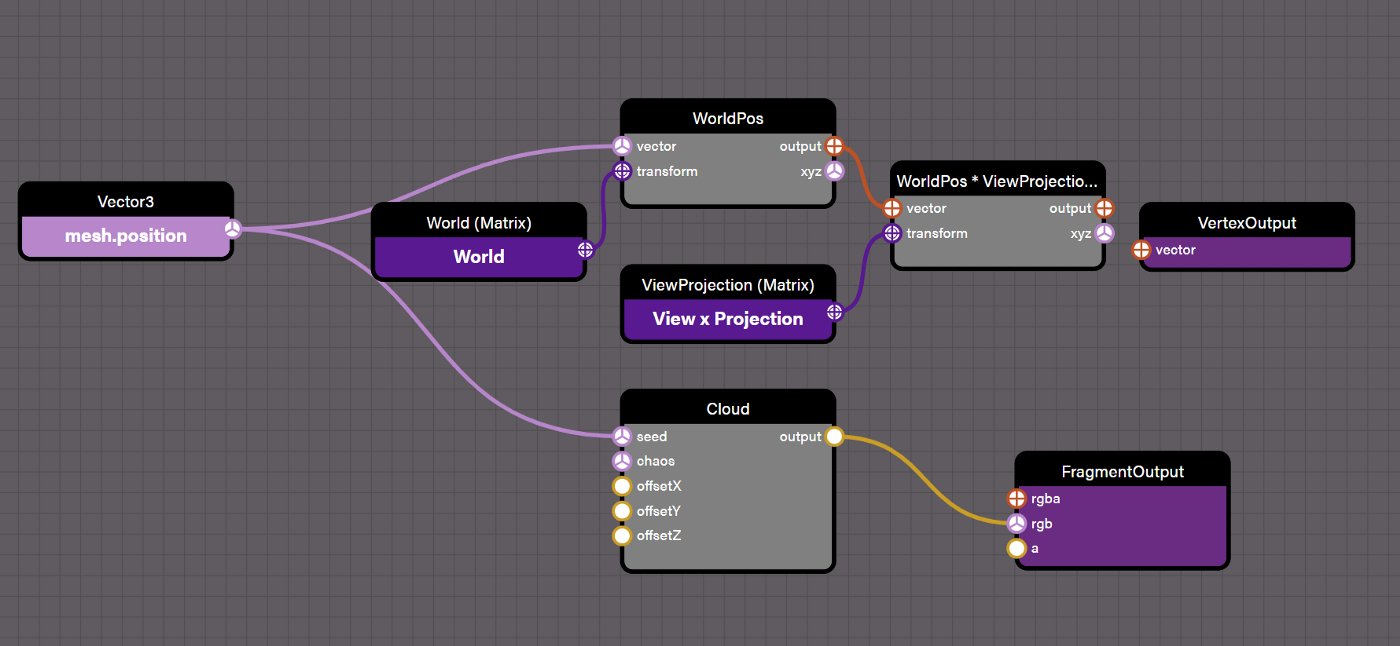Click the View x Projection value block
Viewport: 1400px width, 646px height.
coord(727,319)
